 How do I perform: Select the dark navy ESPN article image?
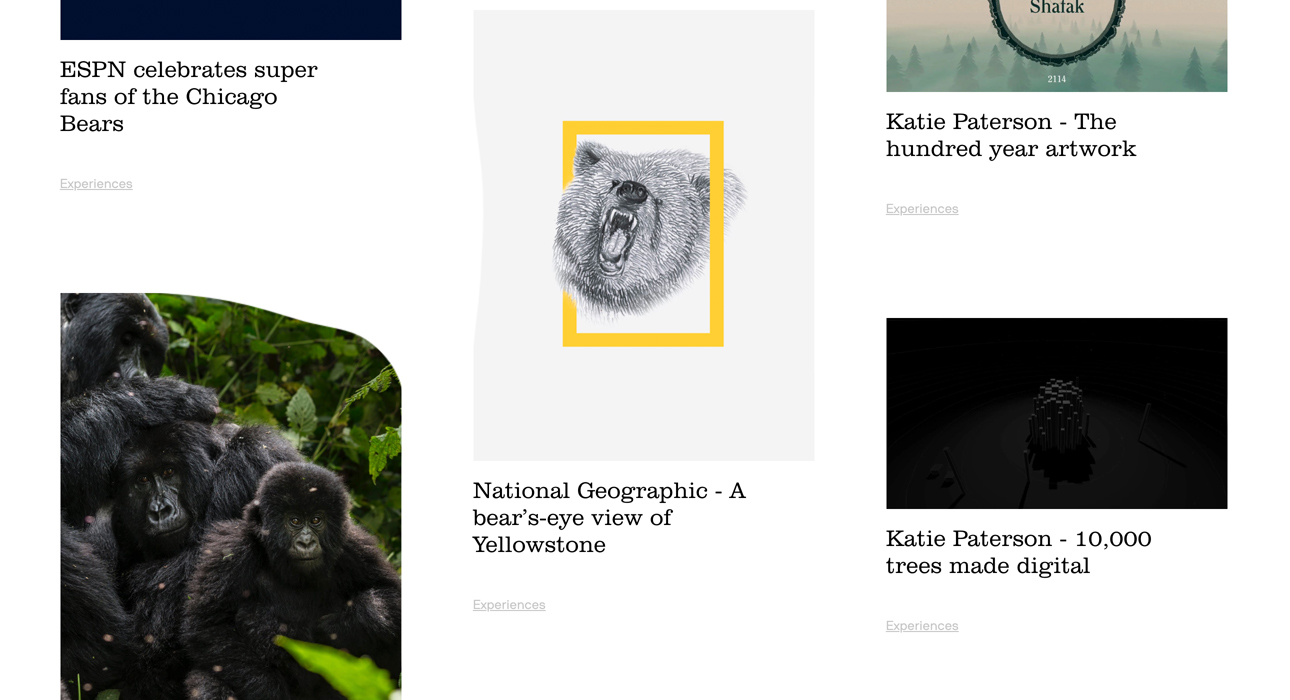[231, 20]
